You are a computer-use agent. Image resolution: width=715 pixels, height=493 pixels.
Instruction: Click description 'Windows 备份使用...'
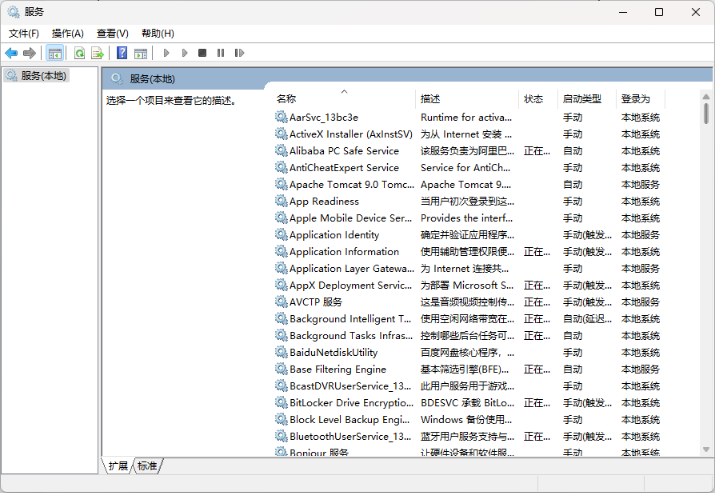[466, 420]
